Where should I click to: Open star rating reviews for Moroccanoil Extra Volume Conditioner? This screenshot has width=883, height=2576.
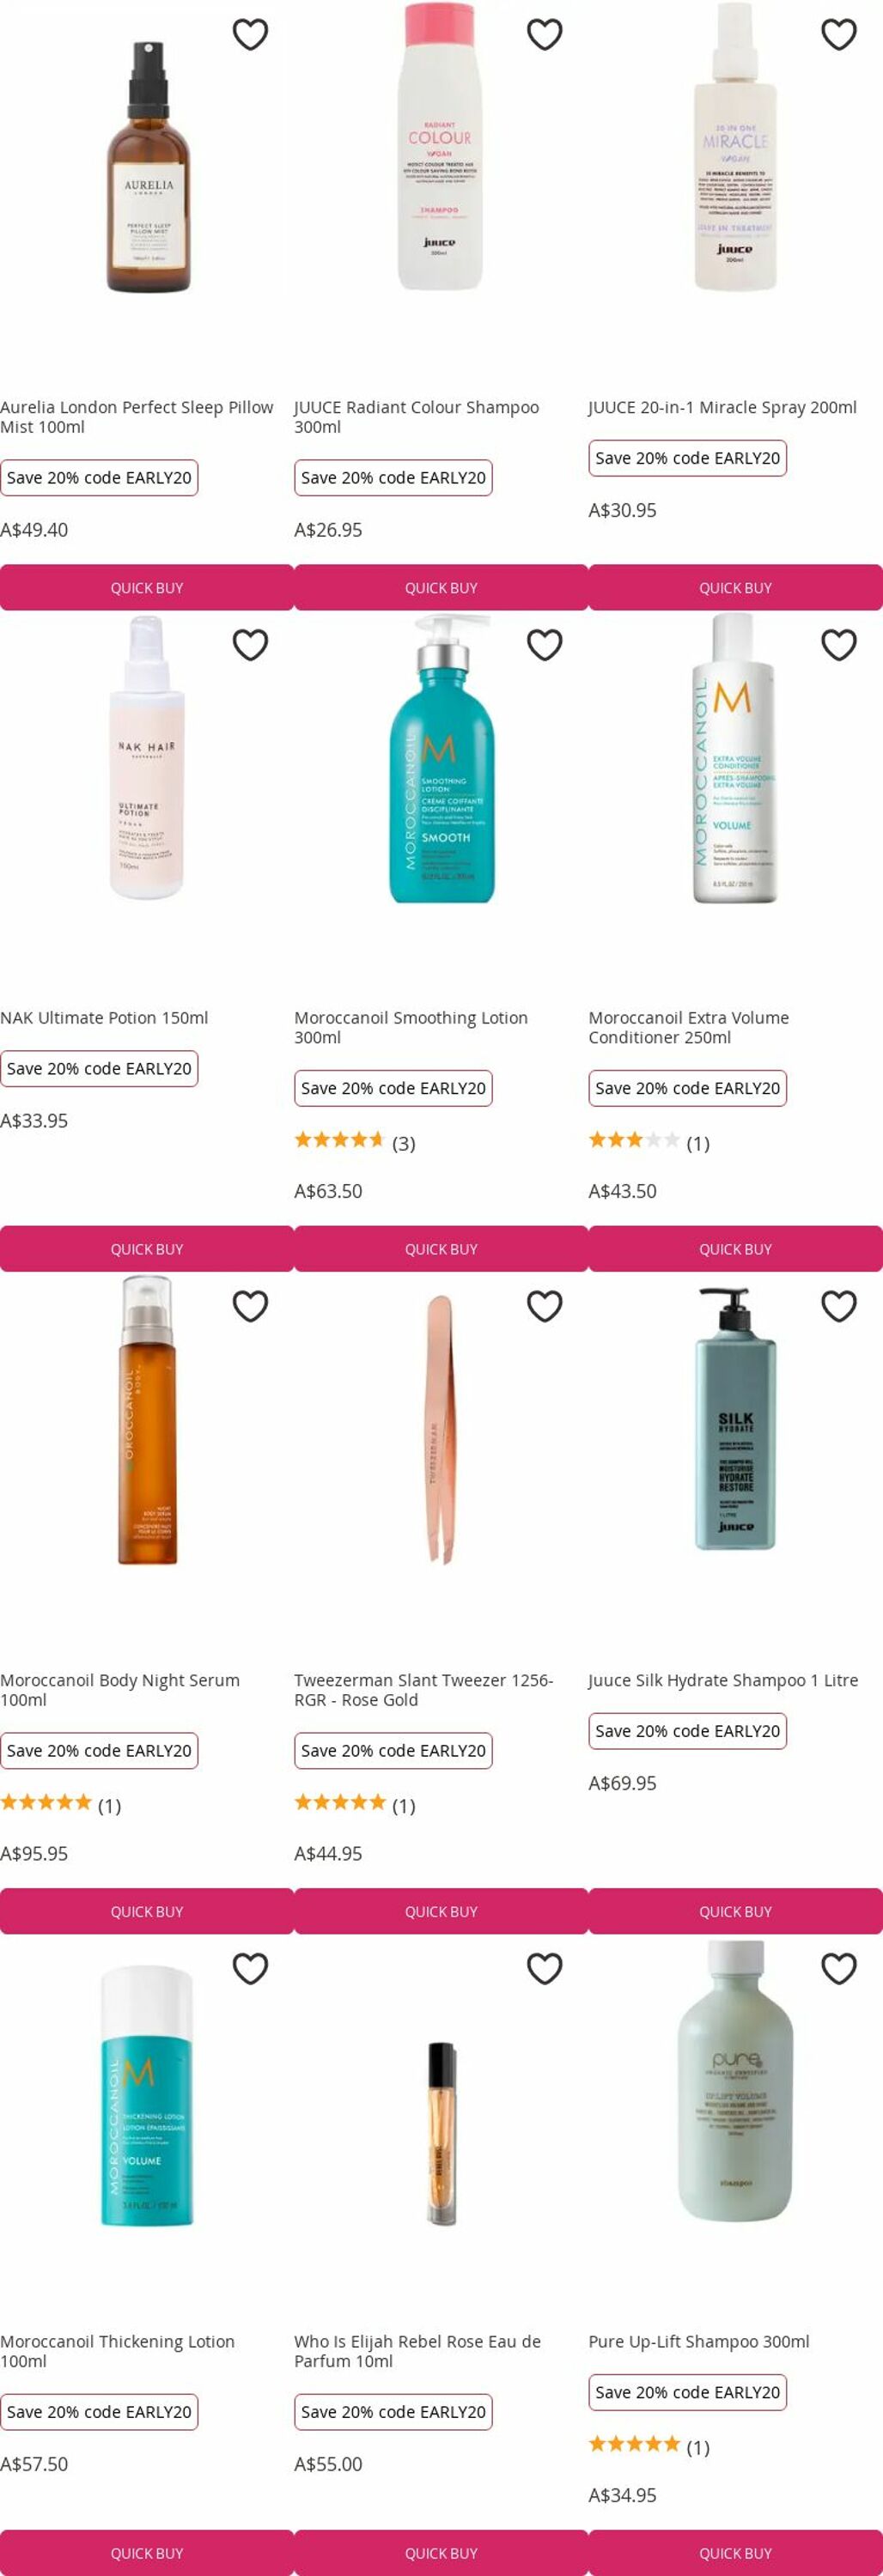649,1142
